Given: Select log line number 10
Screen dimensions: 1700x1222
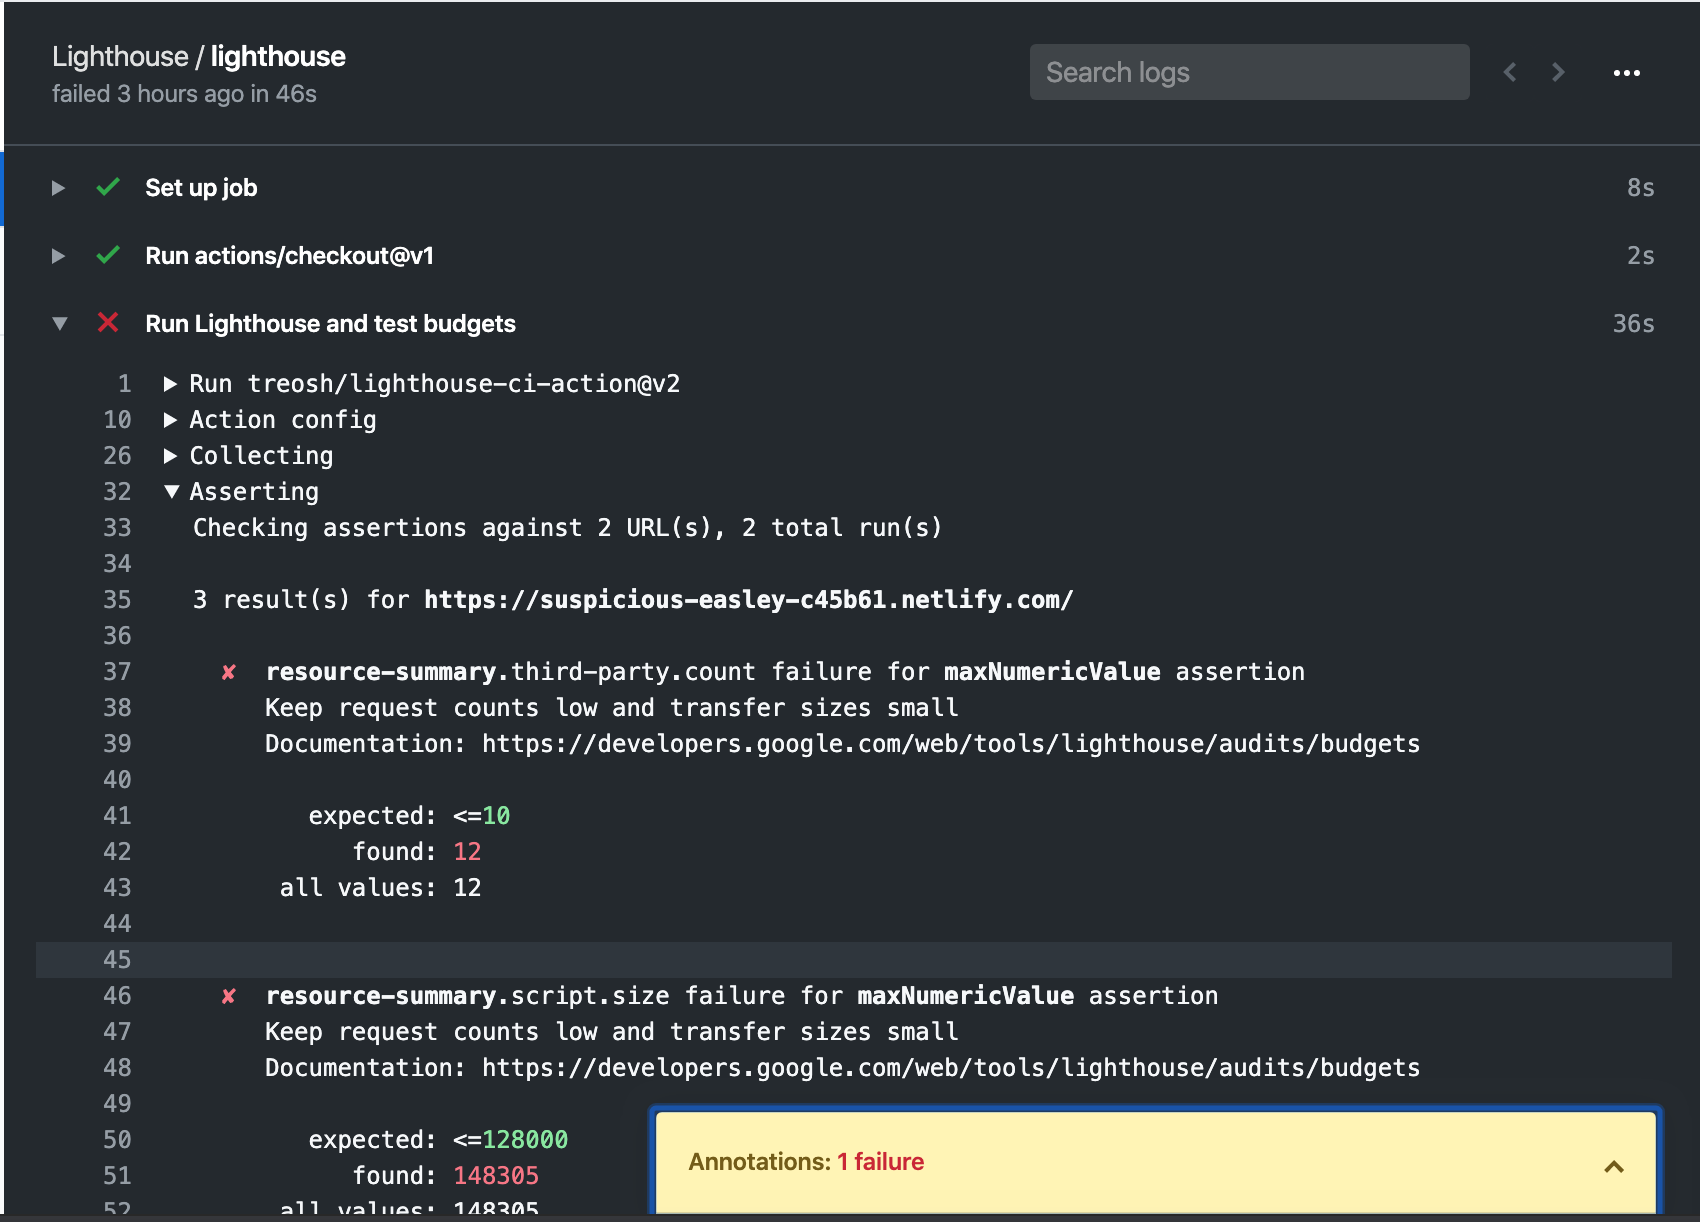Looking at the screenshot, I should coord(117,420).
